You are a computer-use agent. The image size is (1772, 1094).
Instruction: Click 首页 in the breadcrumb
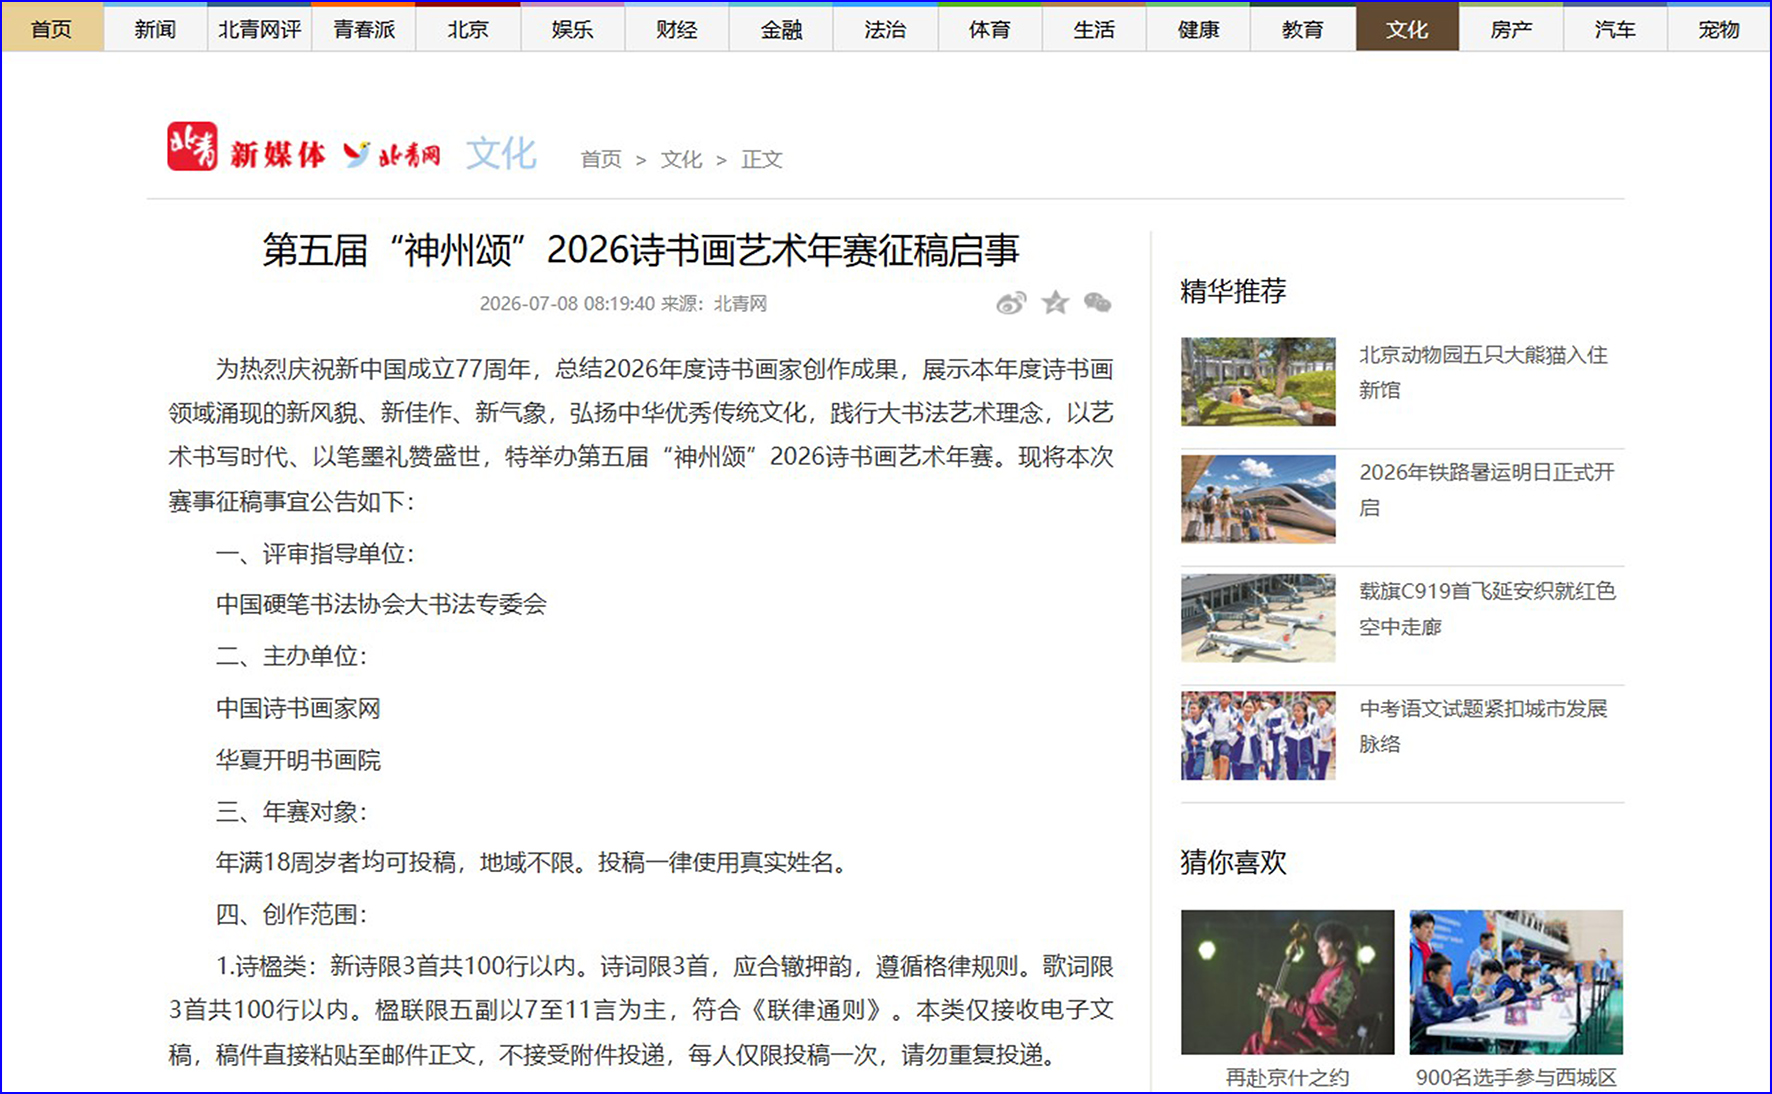(x=601, y=159)
